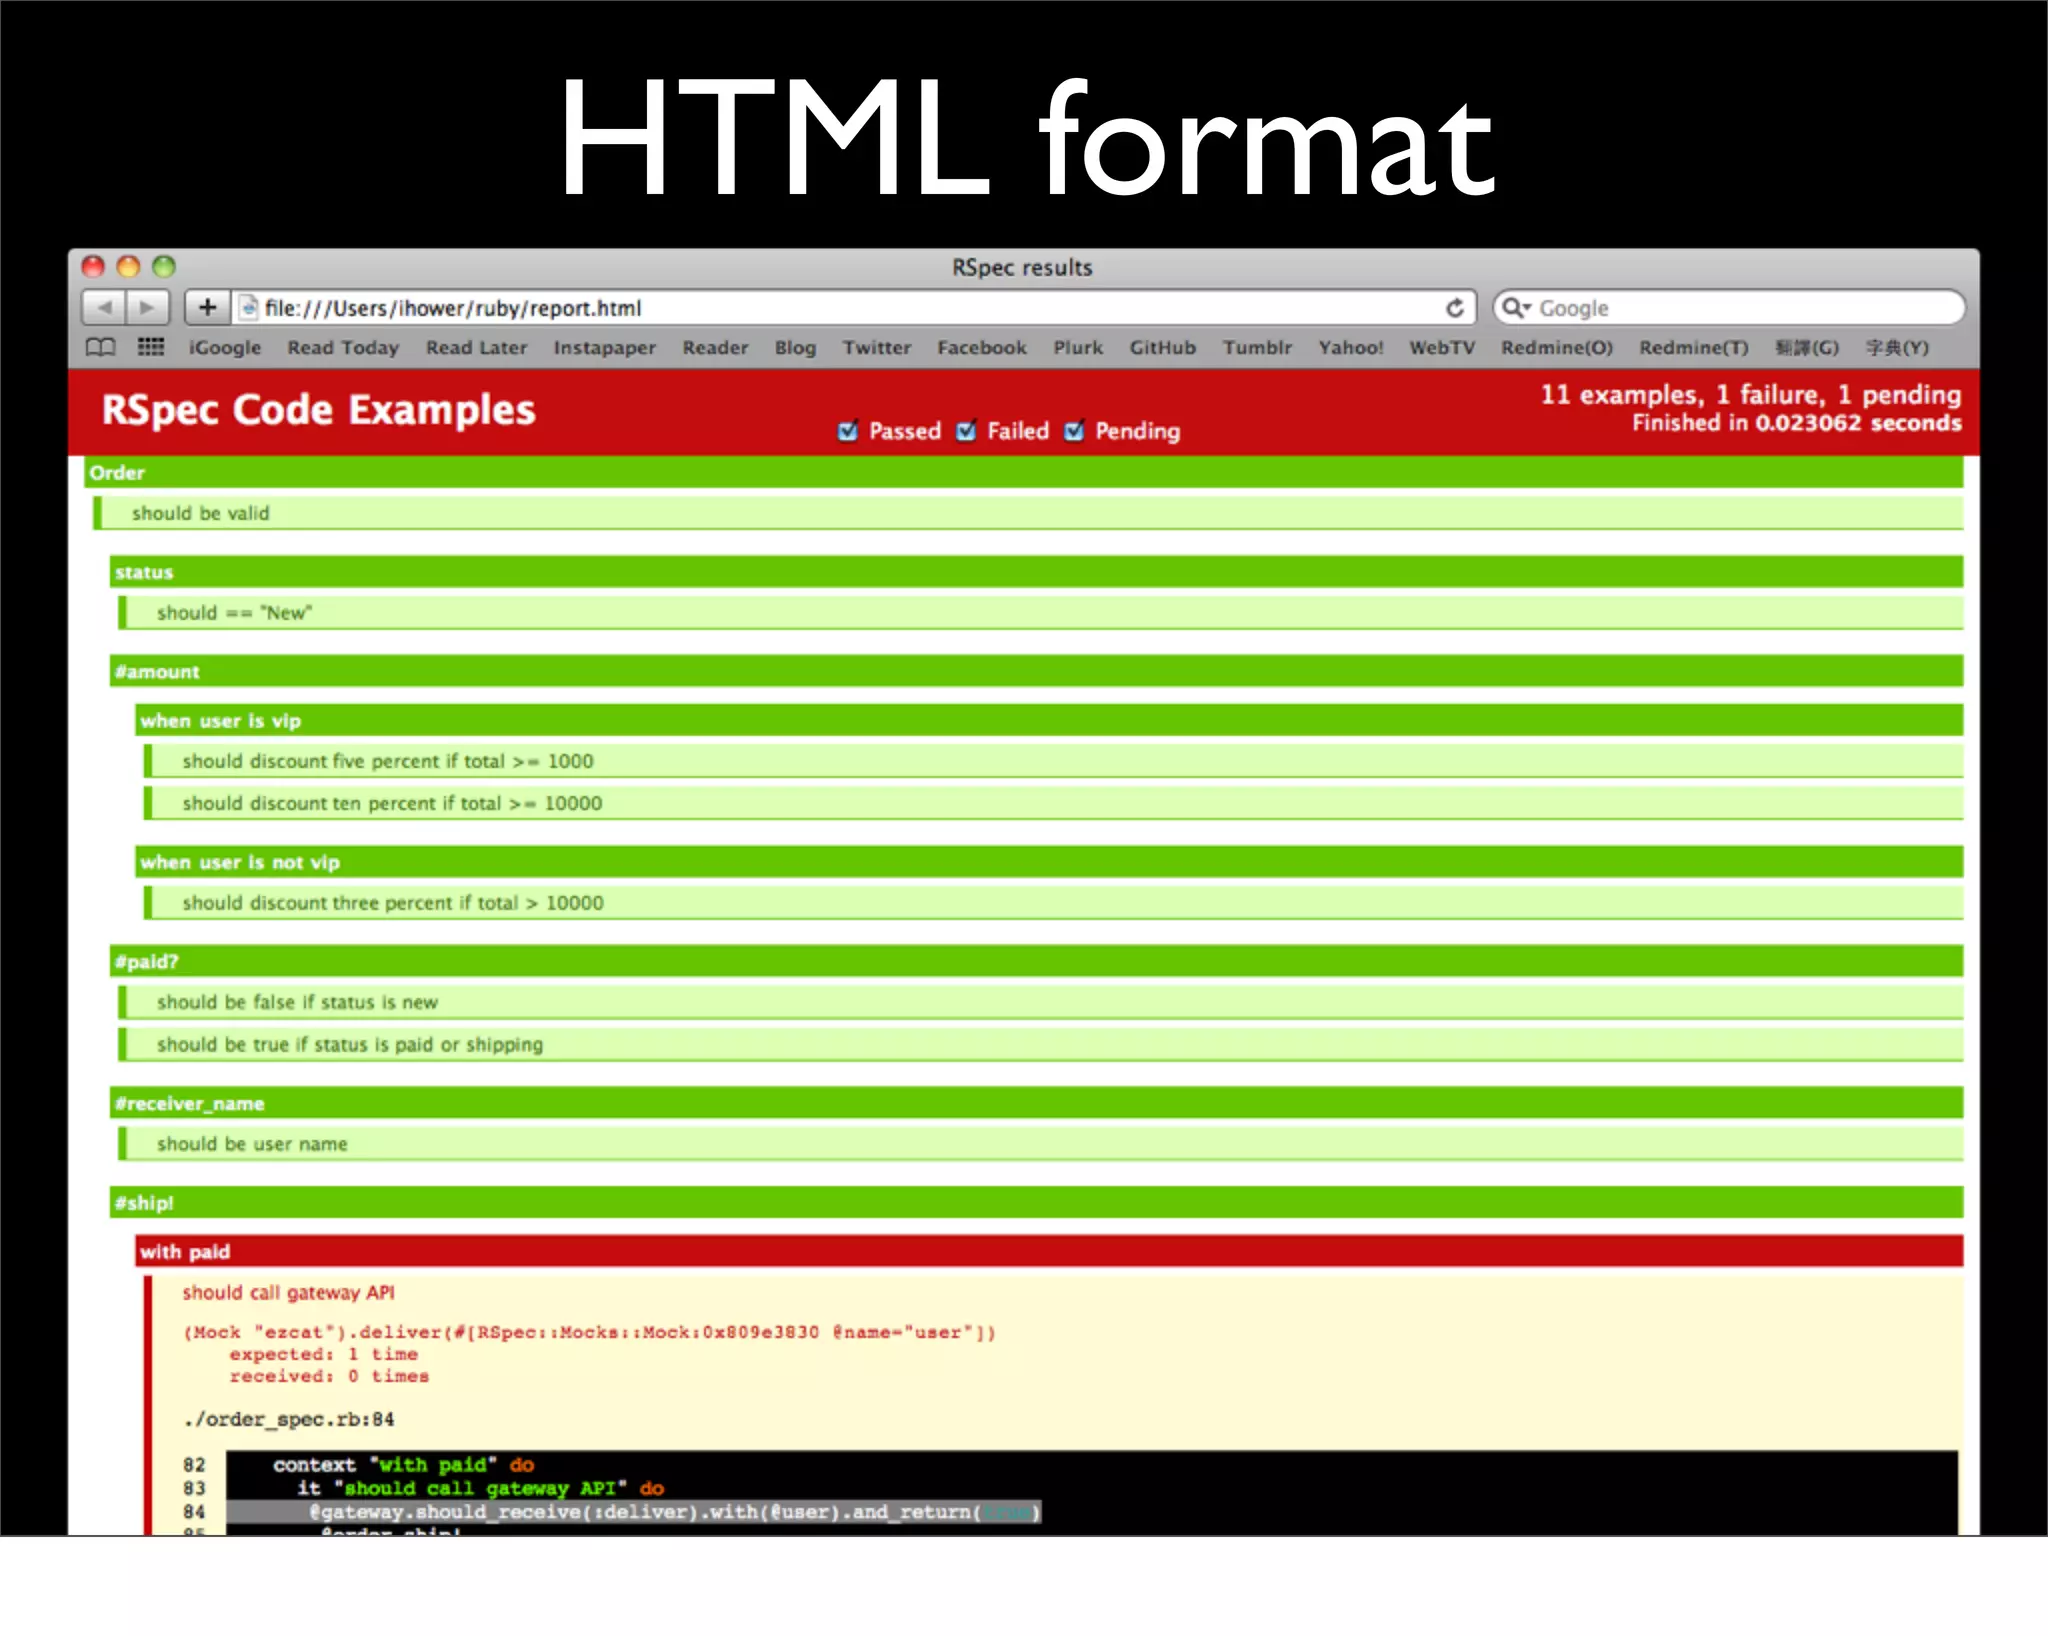2048x1636 pixels.
Task: Click the '11 examples, 1 failure, 1 pending' summary
Action: 1750,395
